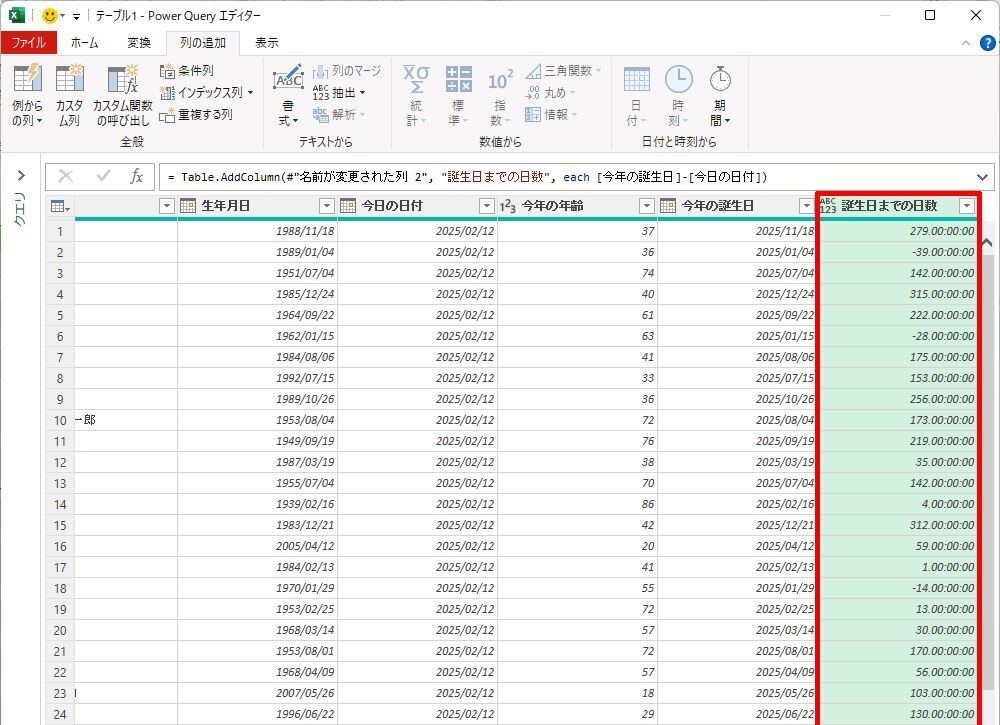This screenshot has width=1000, height=725.
Task: Switch to the 変換 (Transform) tab
Action: click(139, 43)
